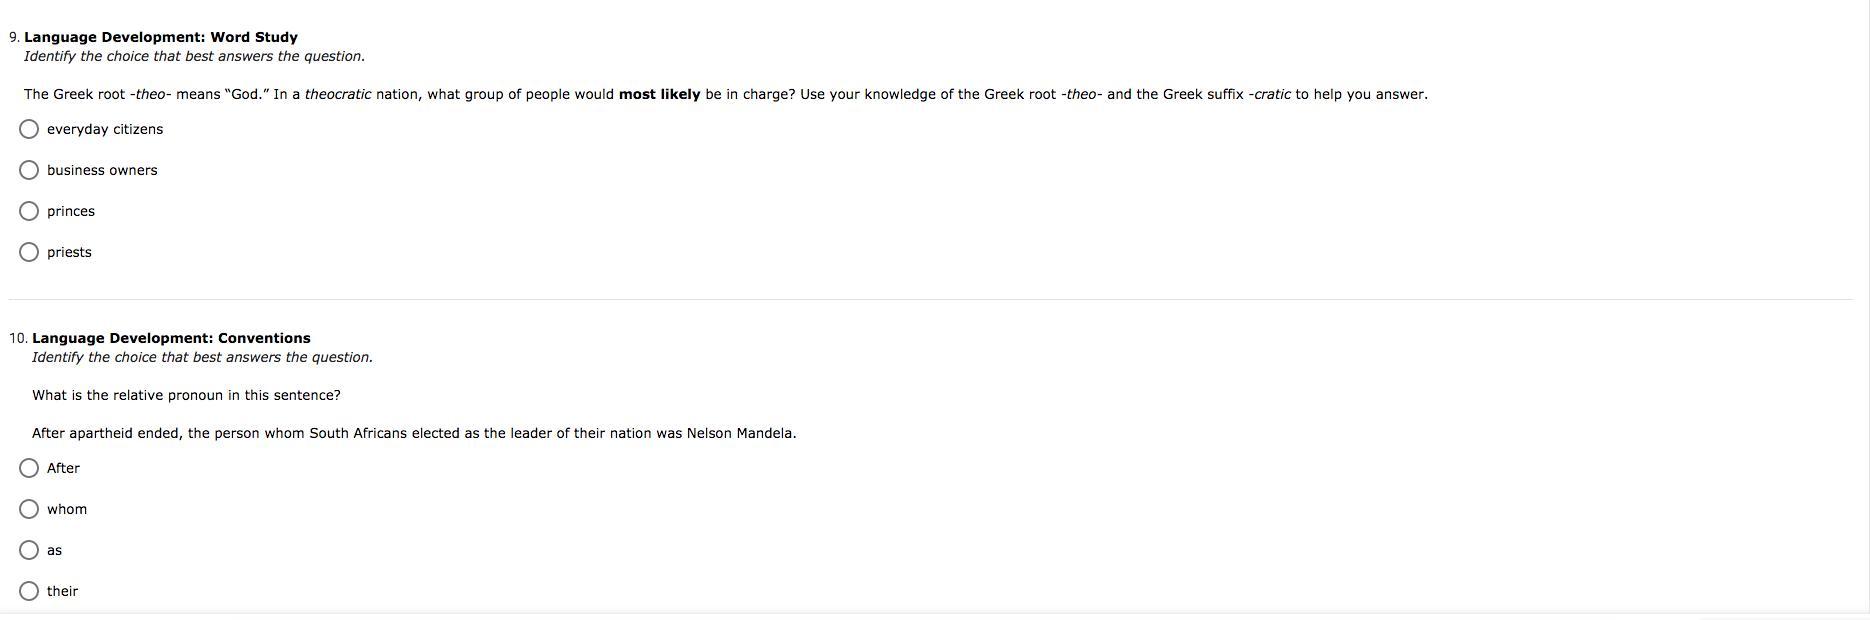The height and width of the screenshot is (620, 1870).
Task: Click the 'whom' answer label text
Action: click(67, 509)
